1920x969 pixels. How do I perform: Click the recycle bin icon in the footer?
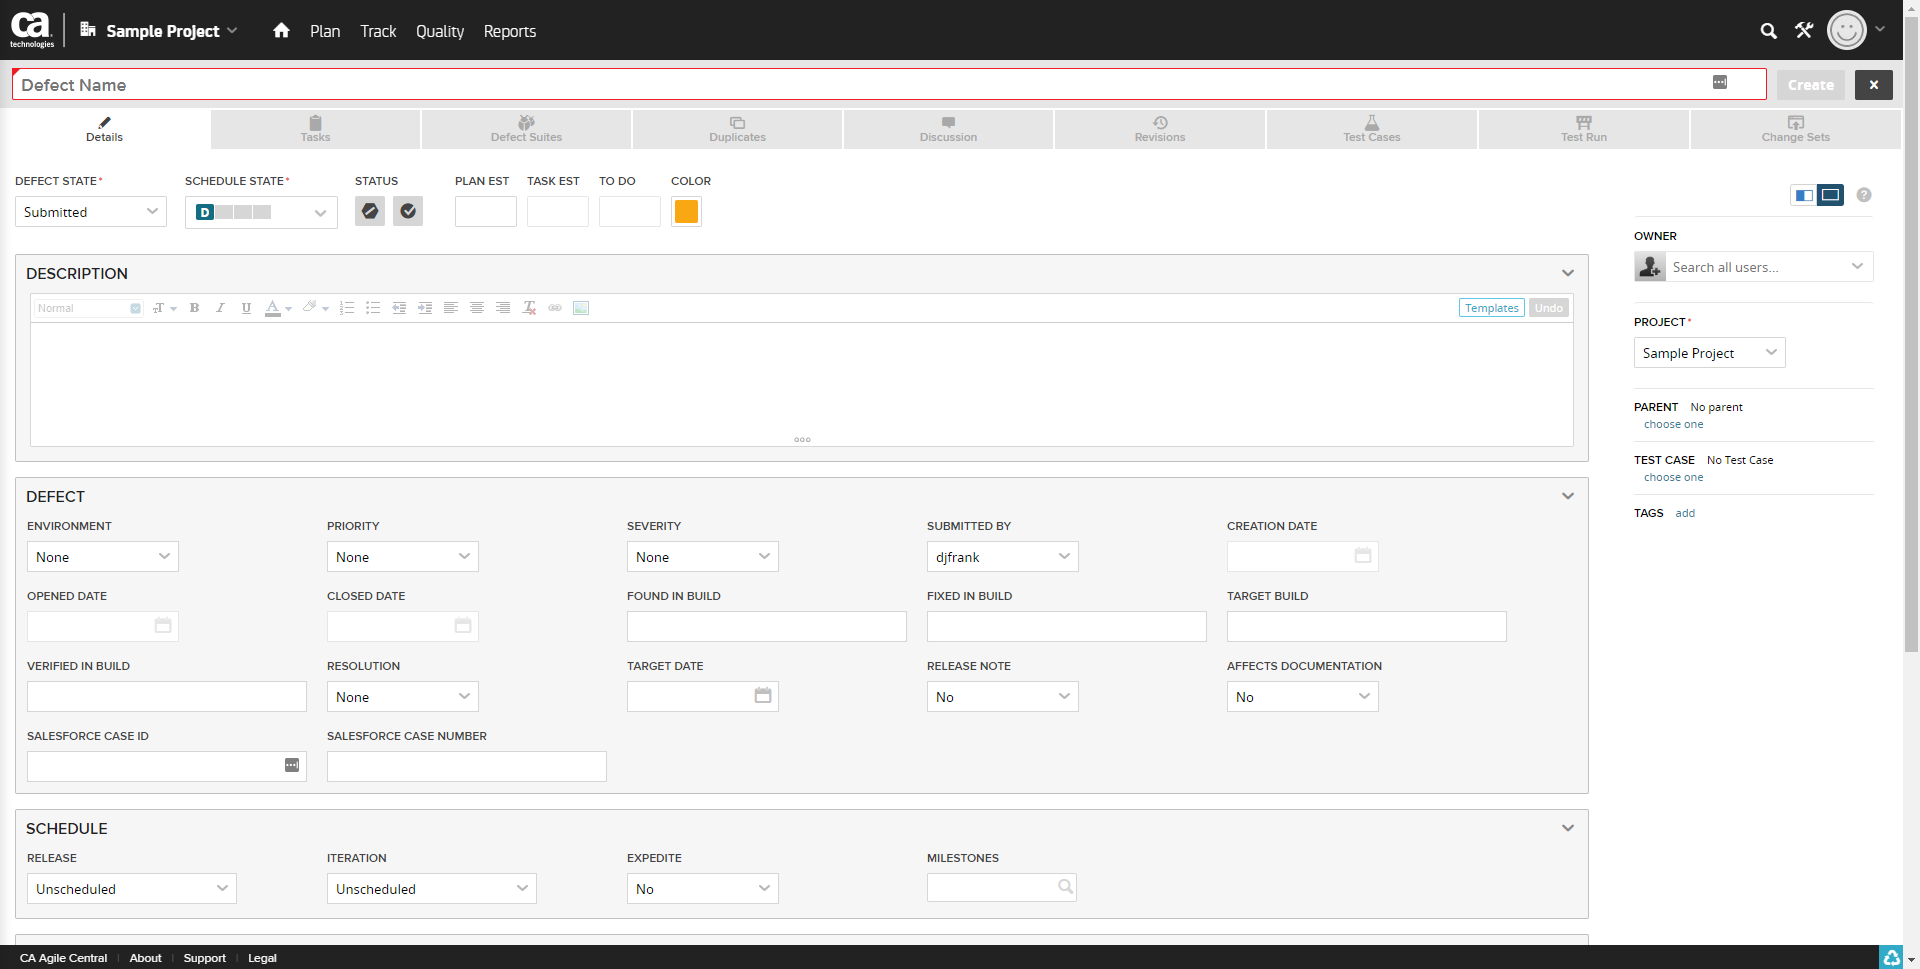coord(1891,957)
